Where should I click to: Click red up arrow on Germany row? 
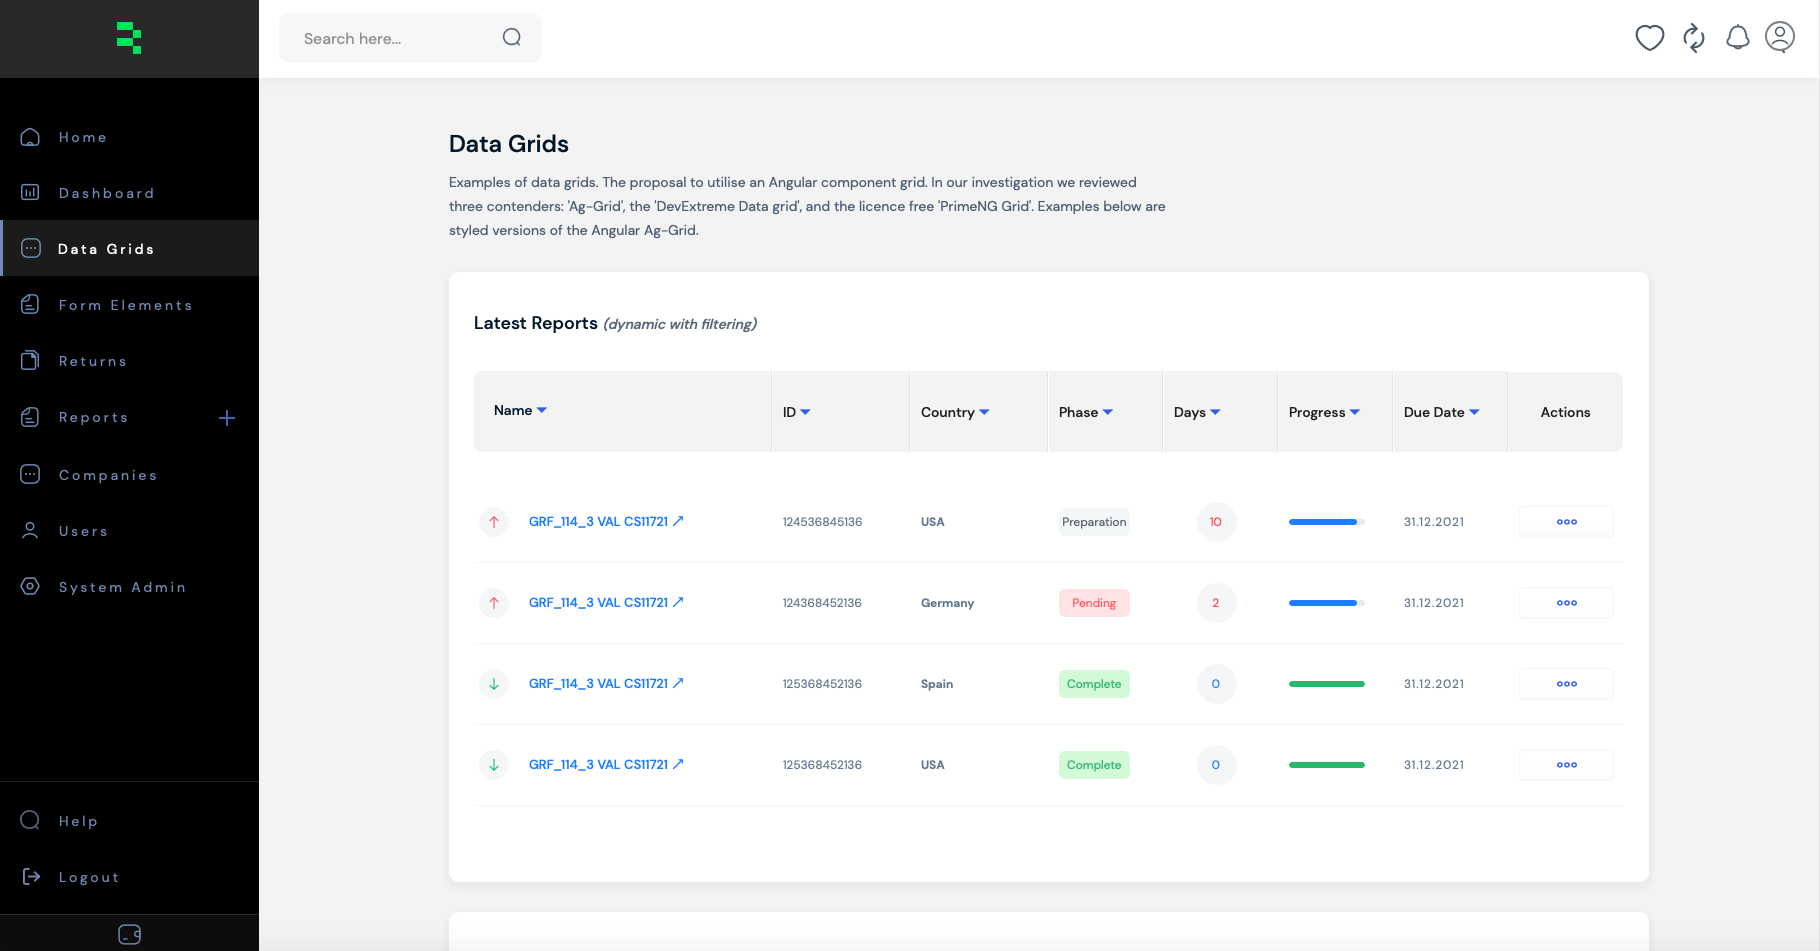coord(494,603)
